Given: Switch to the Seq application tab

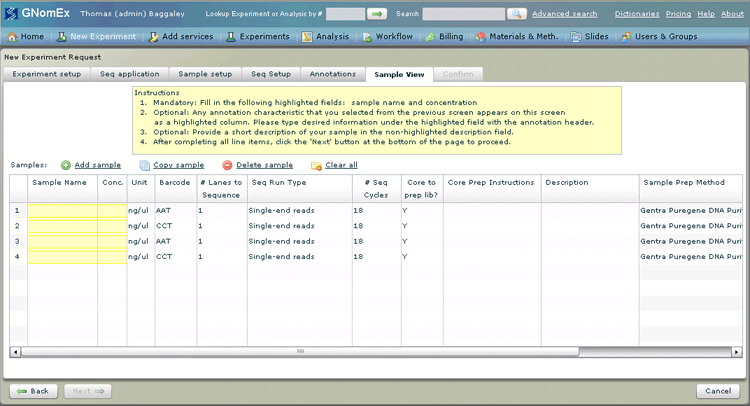Looking at the screenshot, I should click(x=130, y=74).
